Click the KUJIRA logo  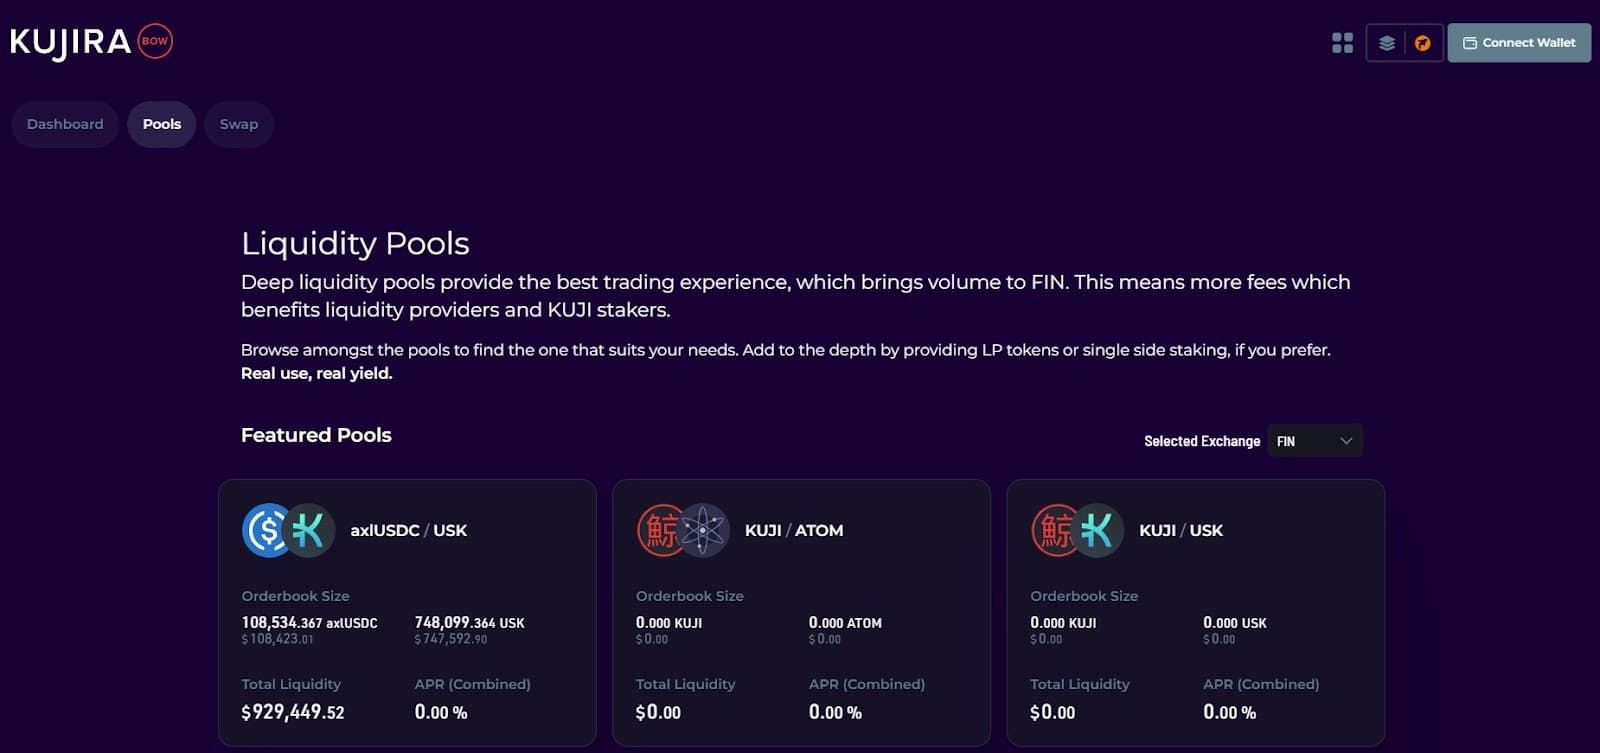tap(70, 42)
